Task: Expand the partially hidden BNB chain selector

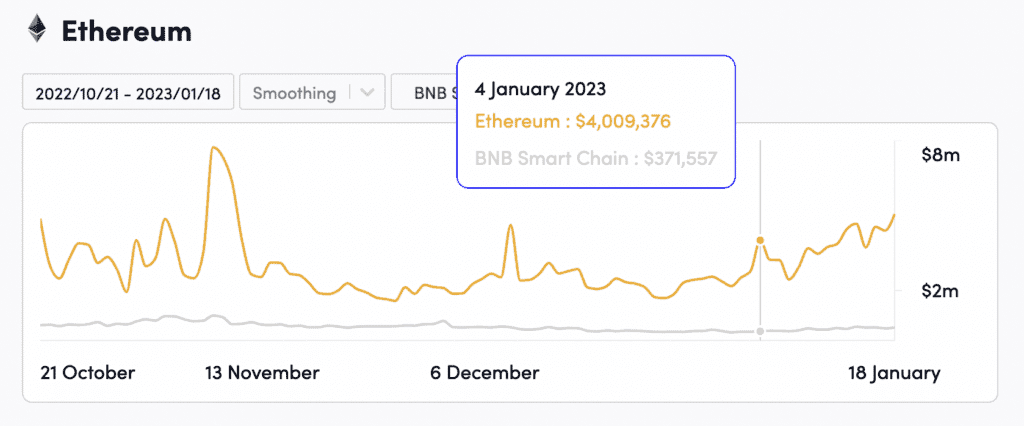Action: click(x=425, y=93)
